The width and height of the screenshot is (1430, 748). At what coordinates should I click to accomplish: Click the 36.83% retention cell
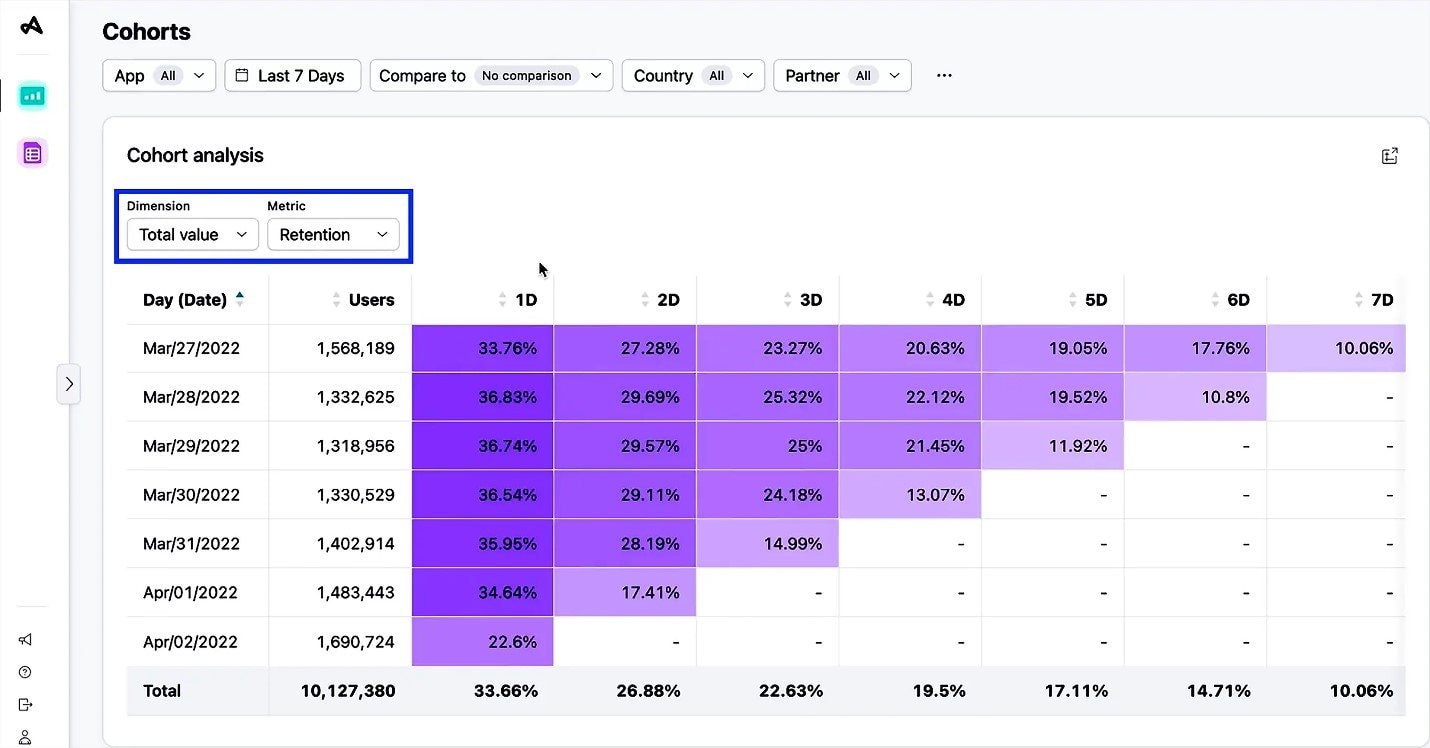(x=482, y=397)
